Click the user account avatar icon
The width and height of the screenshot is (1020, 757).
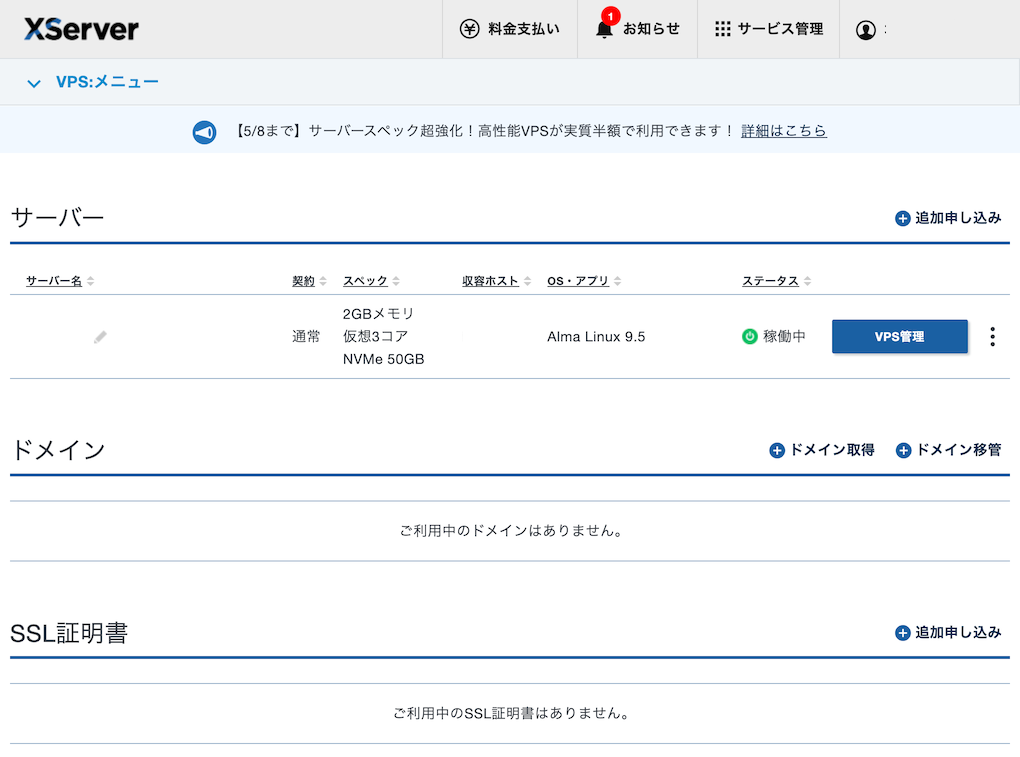pyautogui.click(x=865, y=30)
